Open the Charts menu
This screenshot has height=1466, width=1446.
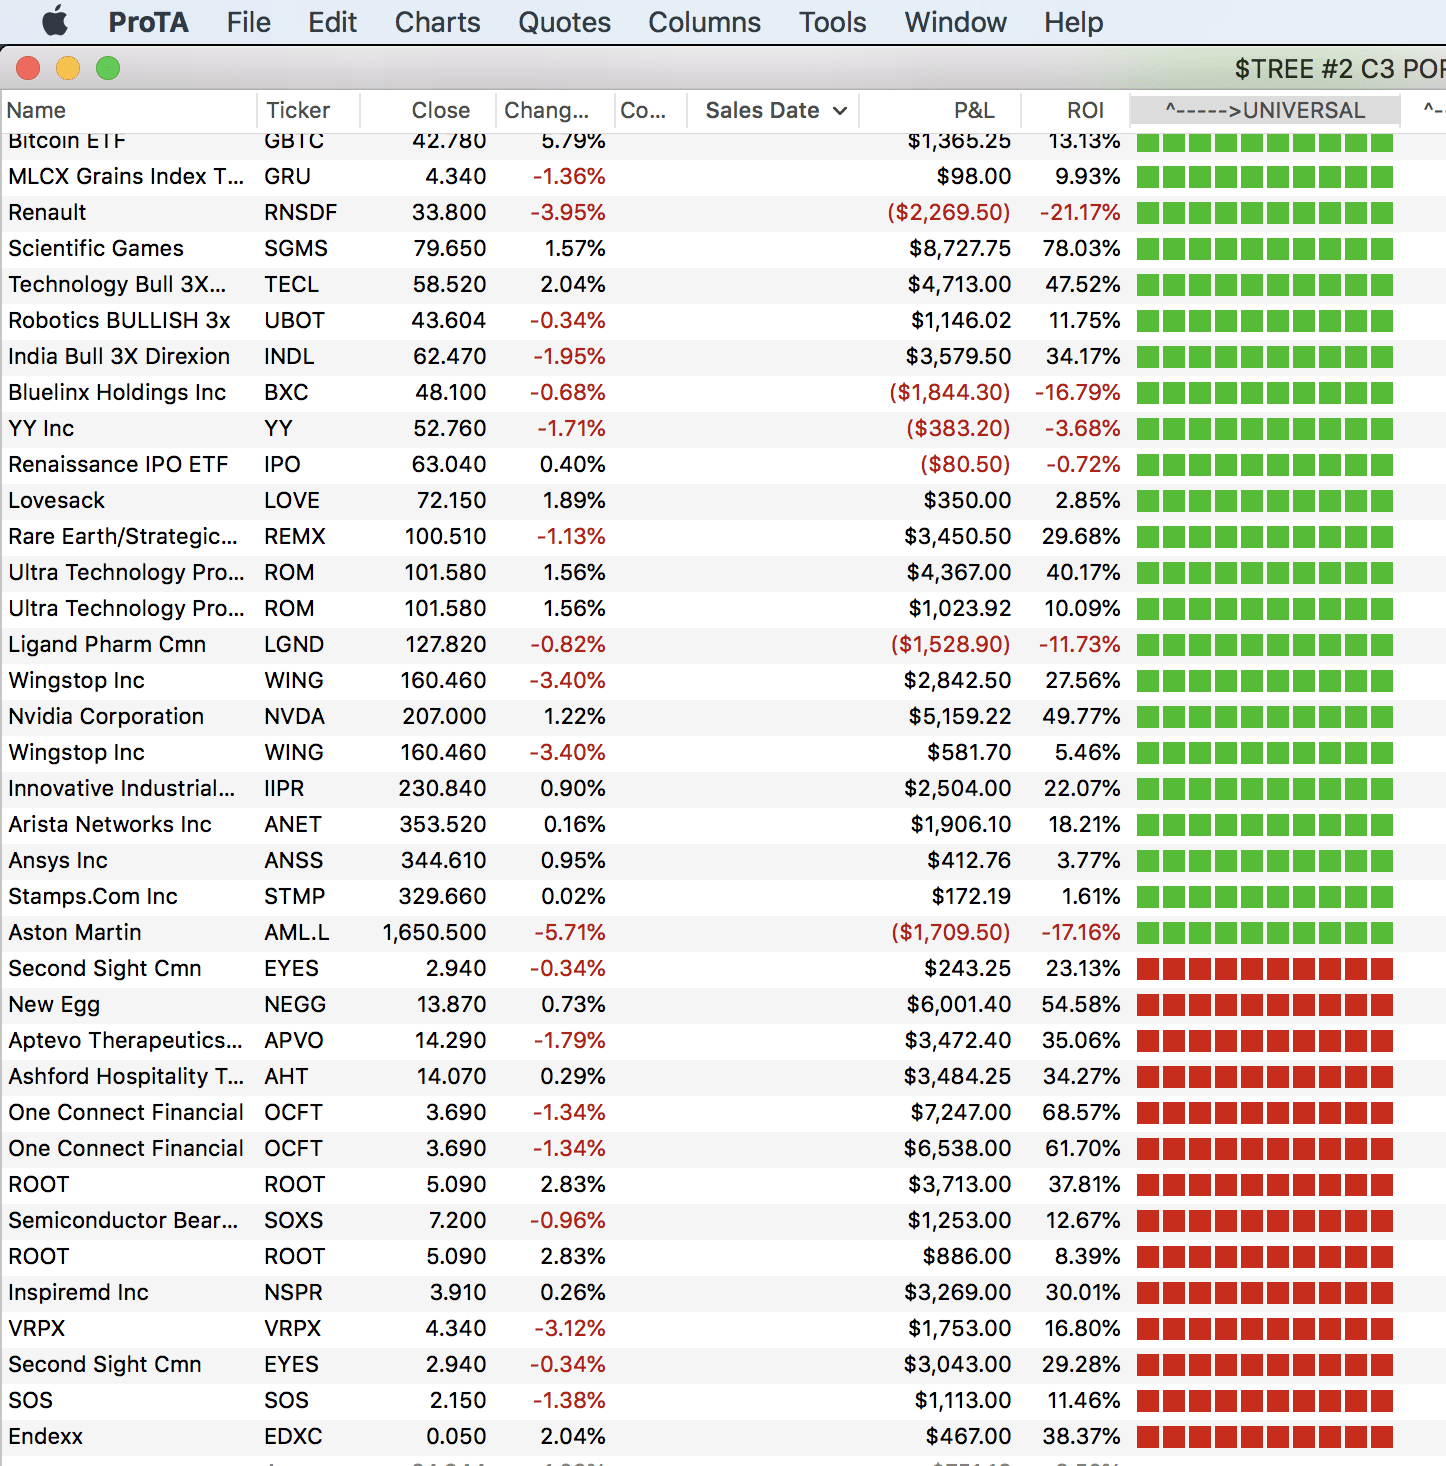[x=437, y=22]
